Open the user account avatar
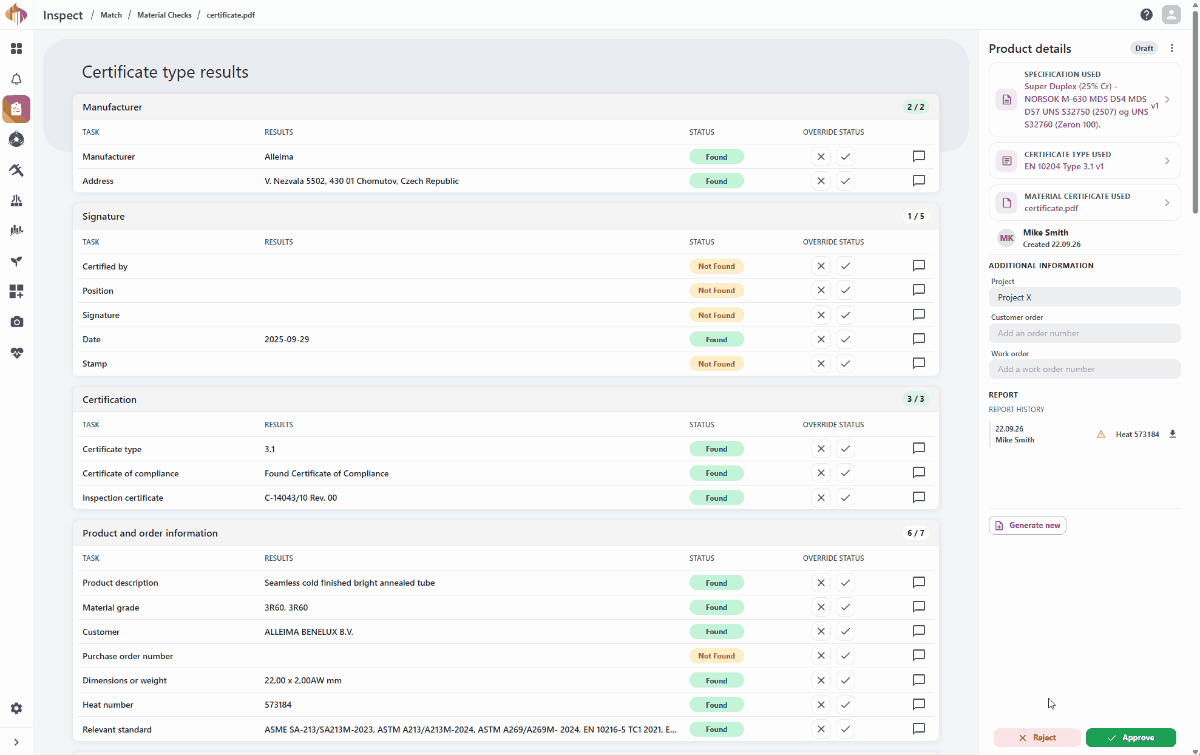This screenshot has width=1200, height=755. click(1171, 15)
